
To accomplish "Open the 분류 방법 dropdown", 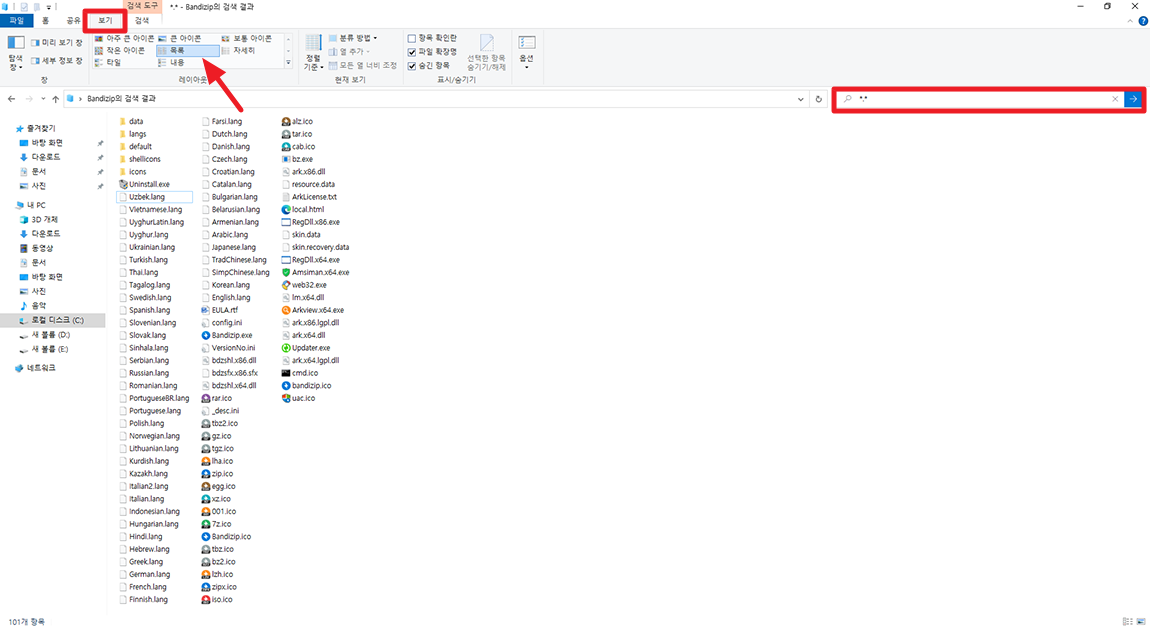I will tap(354, 38).
